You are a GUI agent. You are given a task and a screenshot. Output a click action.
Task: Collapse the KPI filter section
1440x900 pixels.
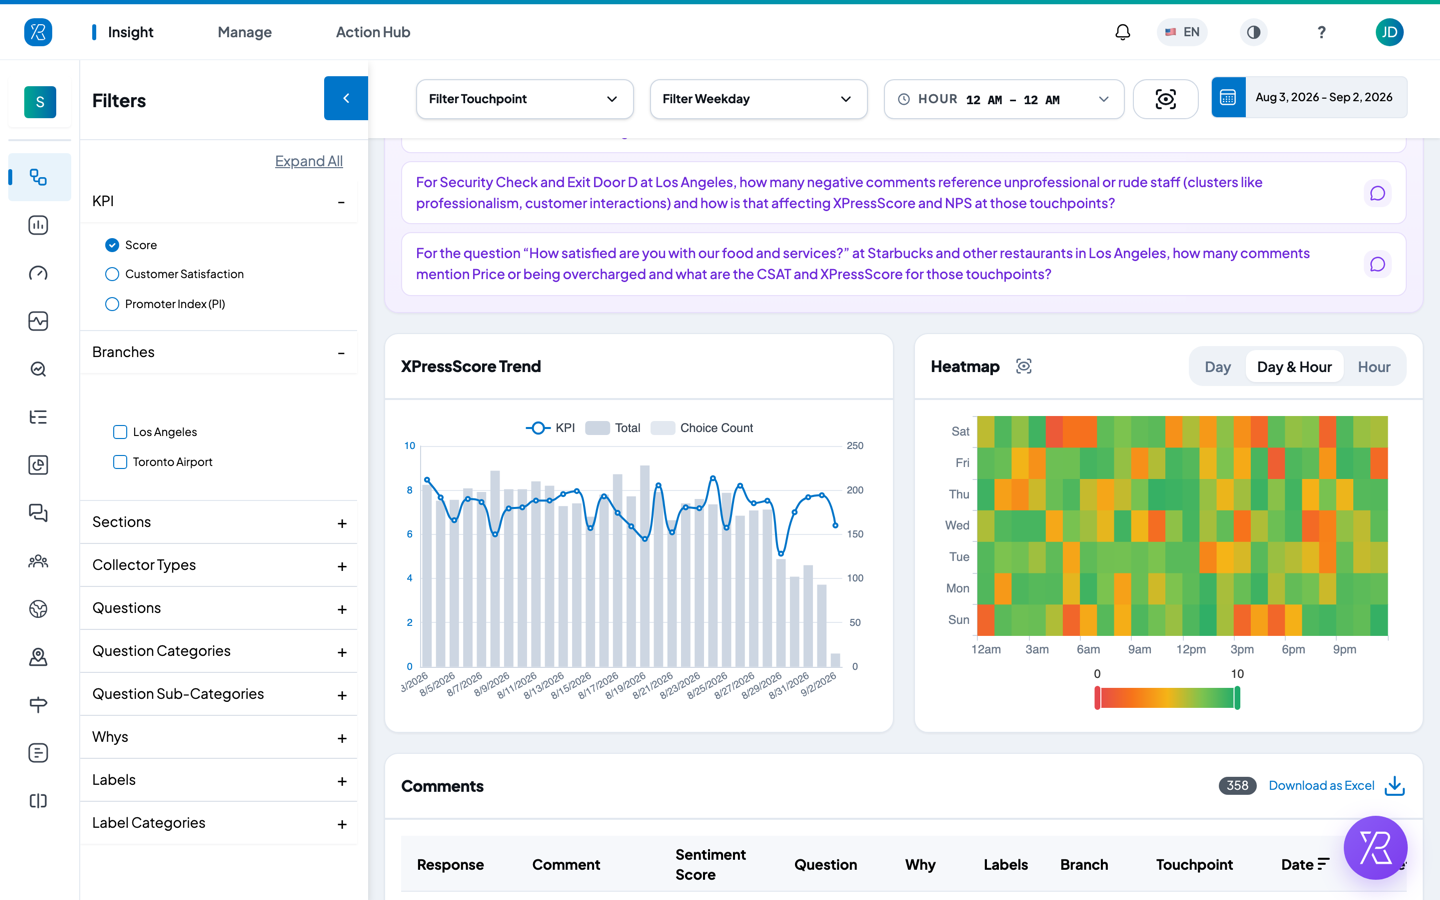(x=341, y=202)
